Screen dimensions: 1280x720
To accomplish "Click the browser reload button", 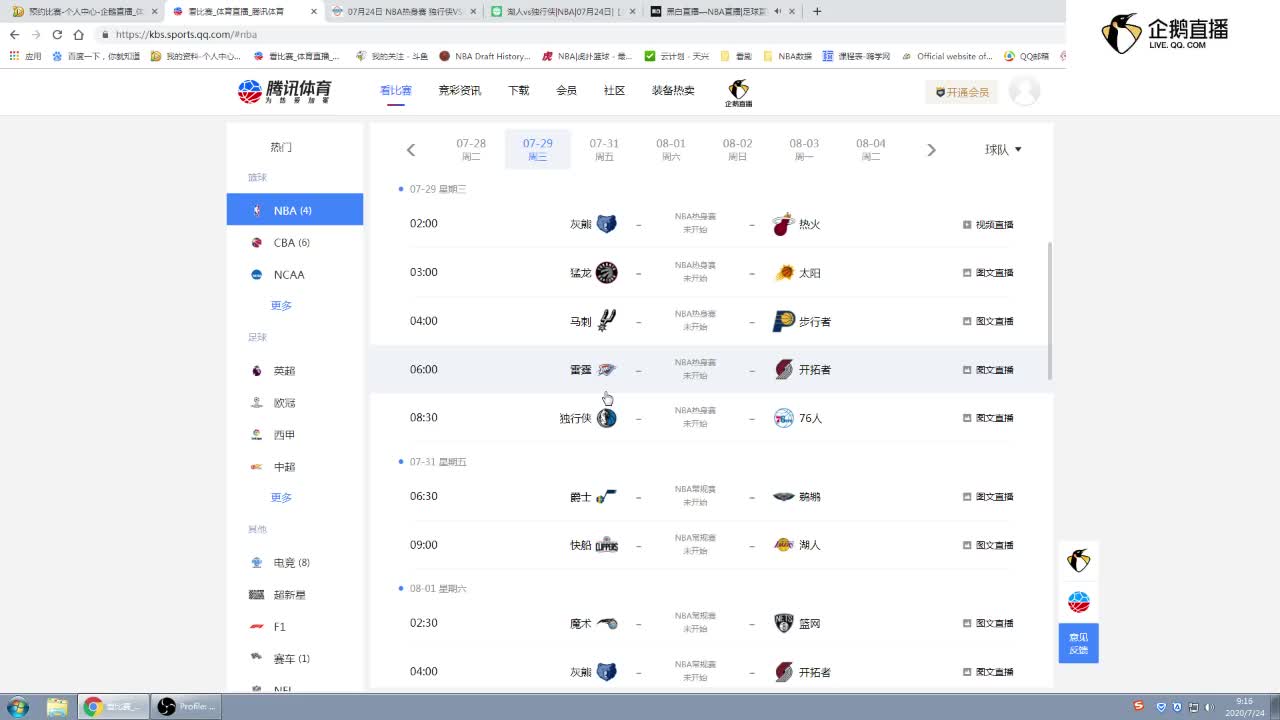I will pyautogui.click(x=57, y=34).
